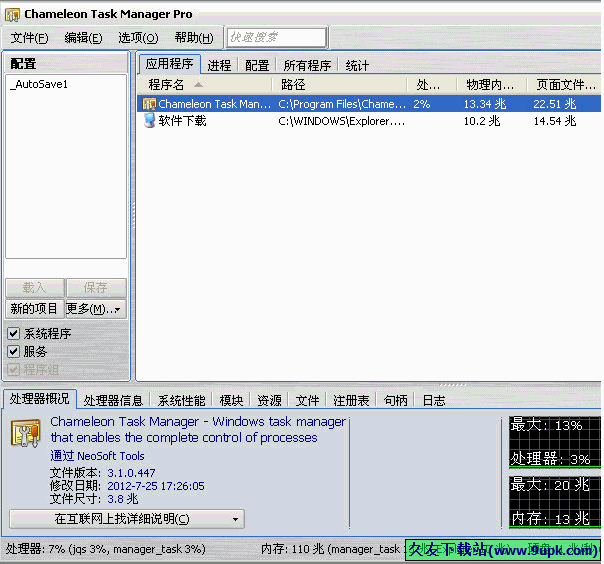Click the 处理器 3% CPU usage graph

555,442
